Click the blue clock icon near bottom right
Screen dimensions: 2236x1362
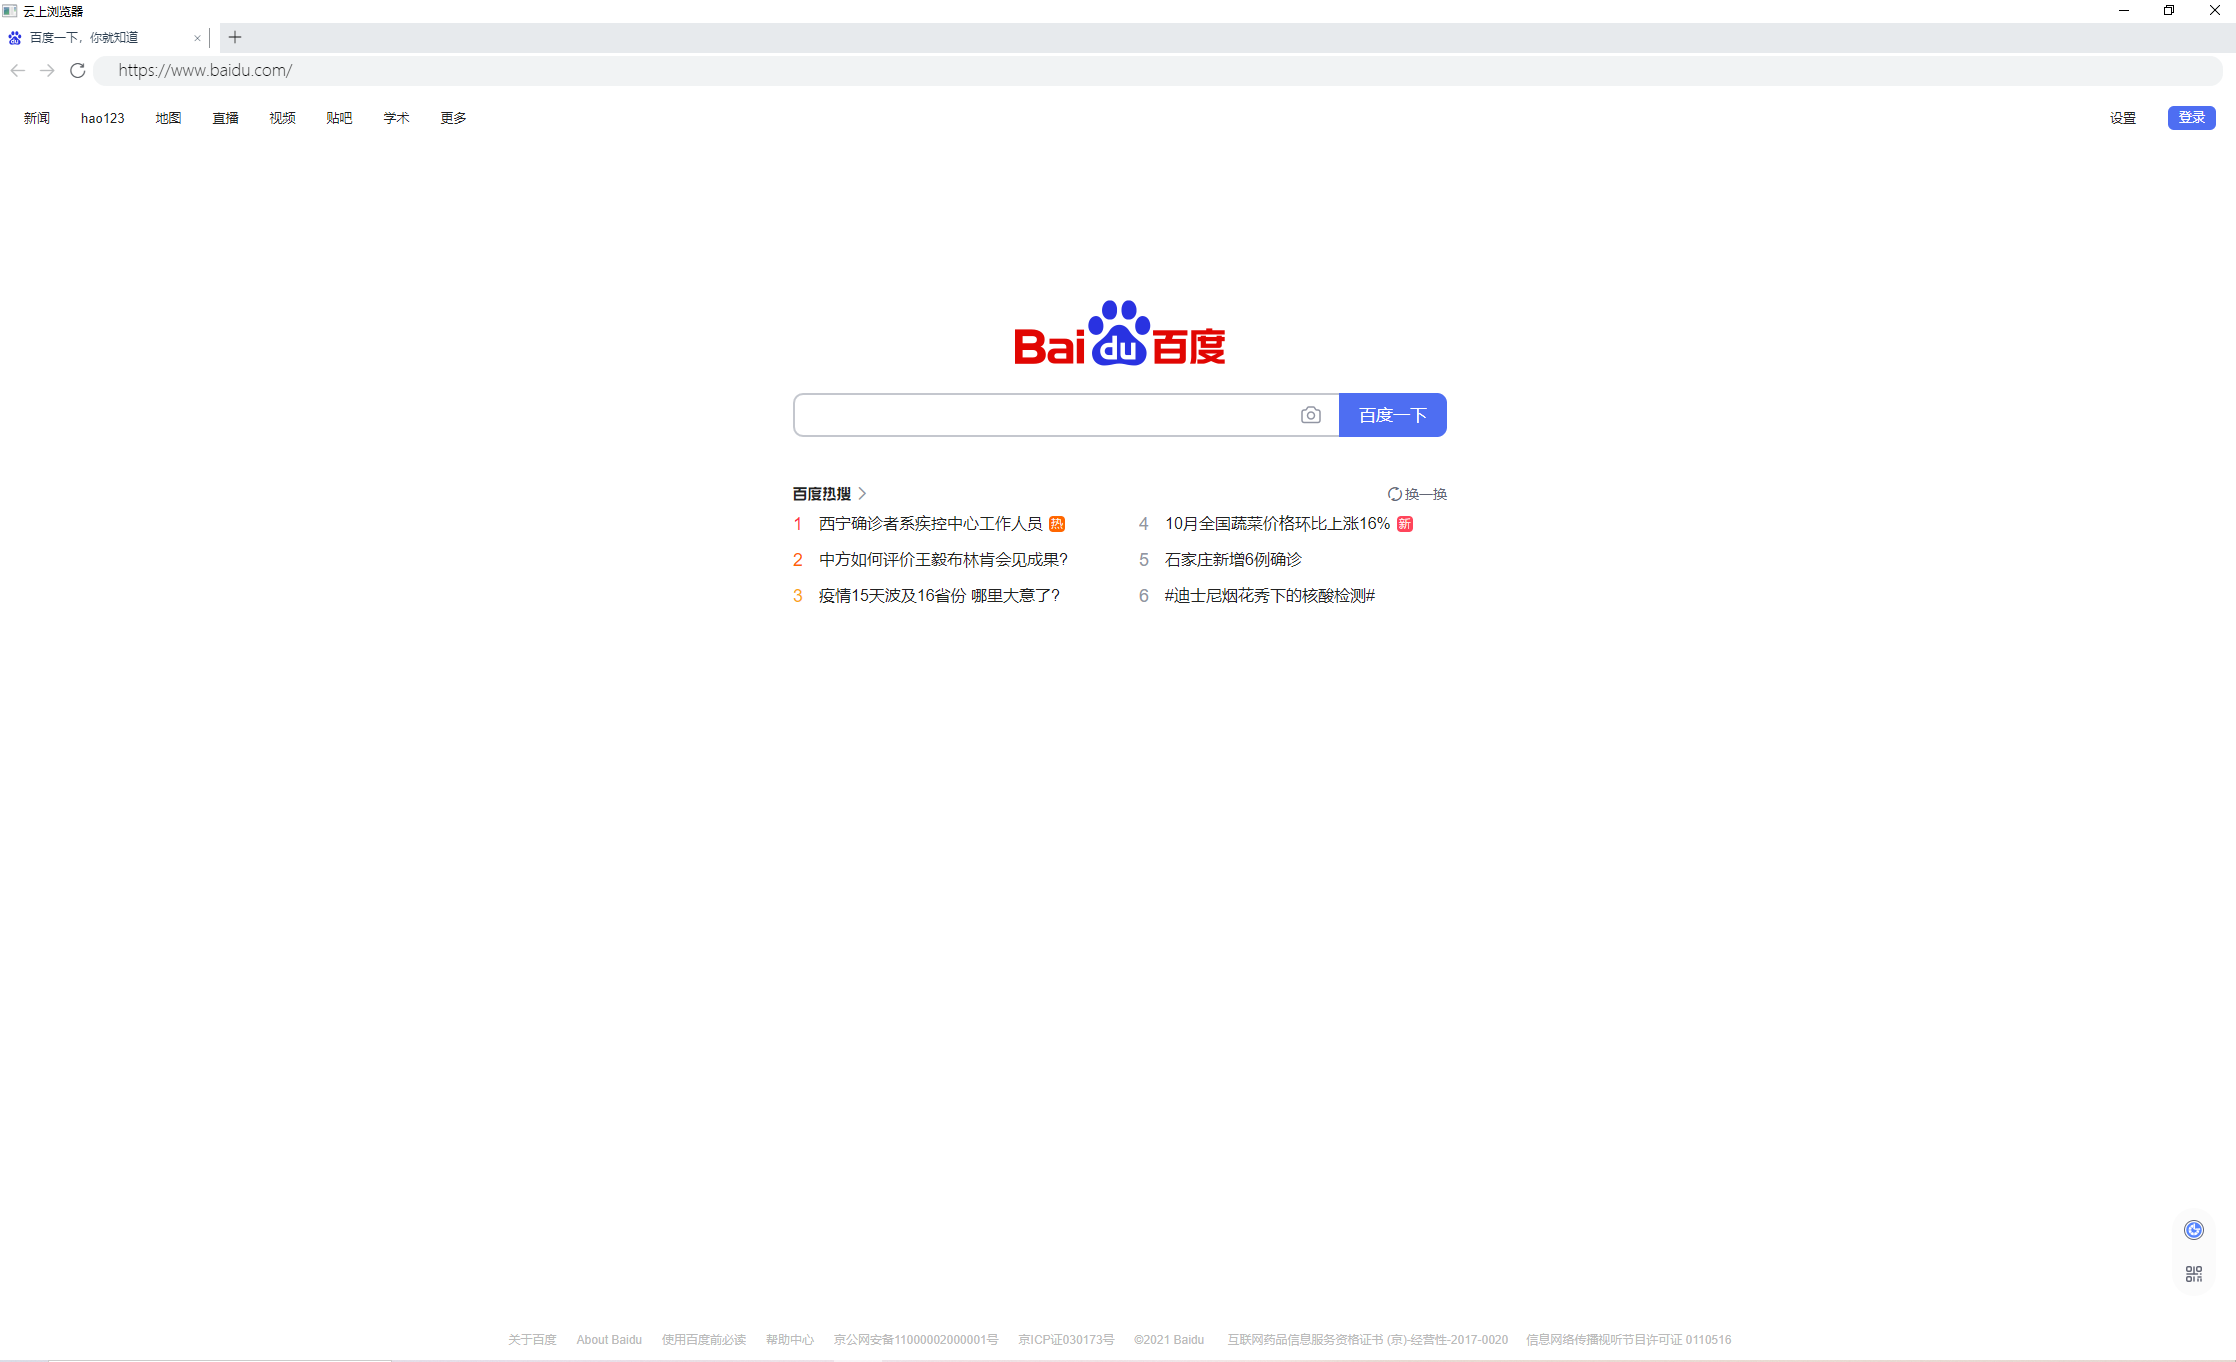pos(2194,1229)
